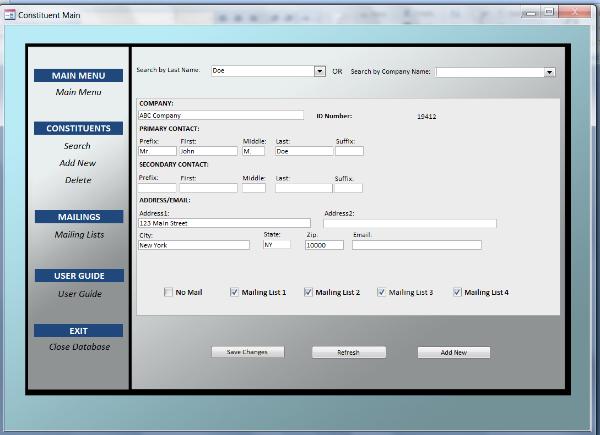Select Delete under Constituents
Viewport: 600px width, 435px height.
pyautogui.click(x=78, y=180)
